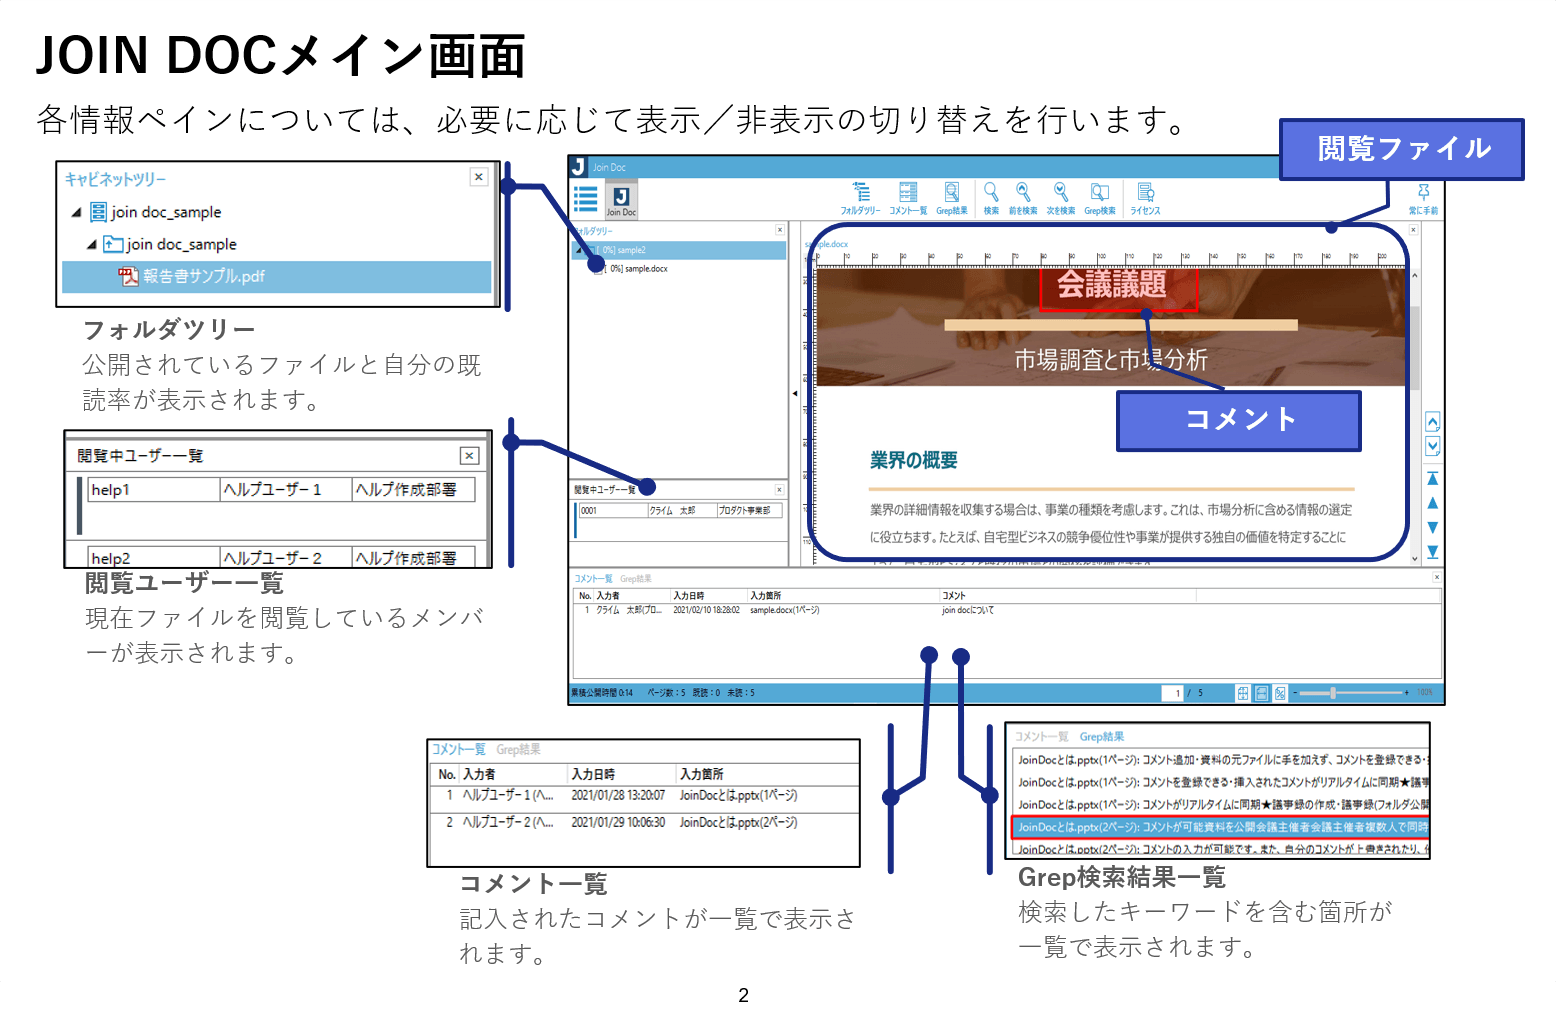Select the highlighted red-bordered Grep result row
Viewport: 1556px width, 1018px height.
(1220, 827)
